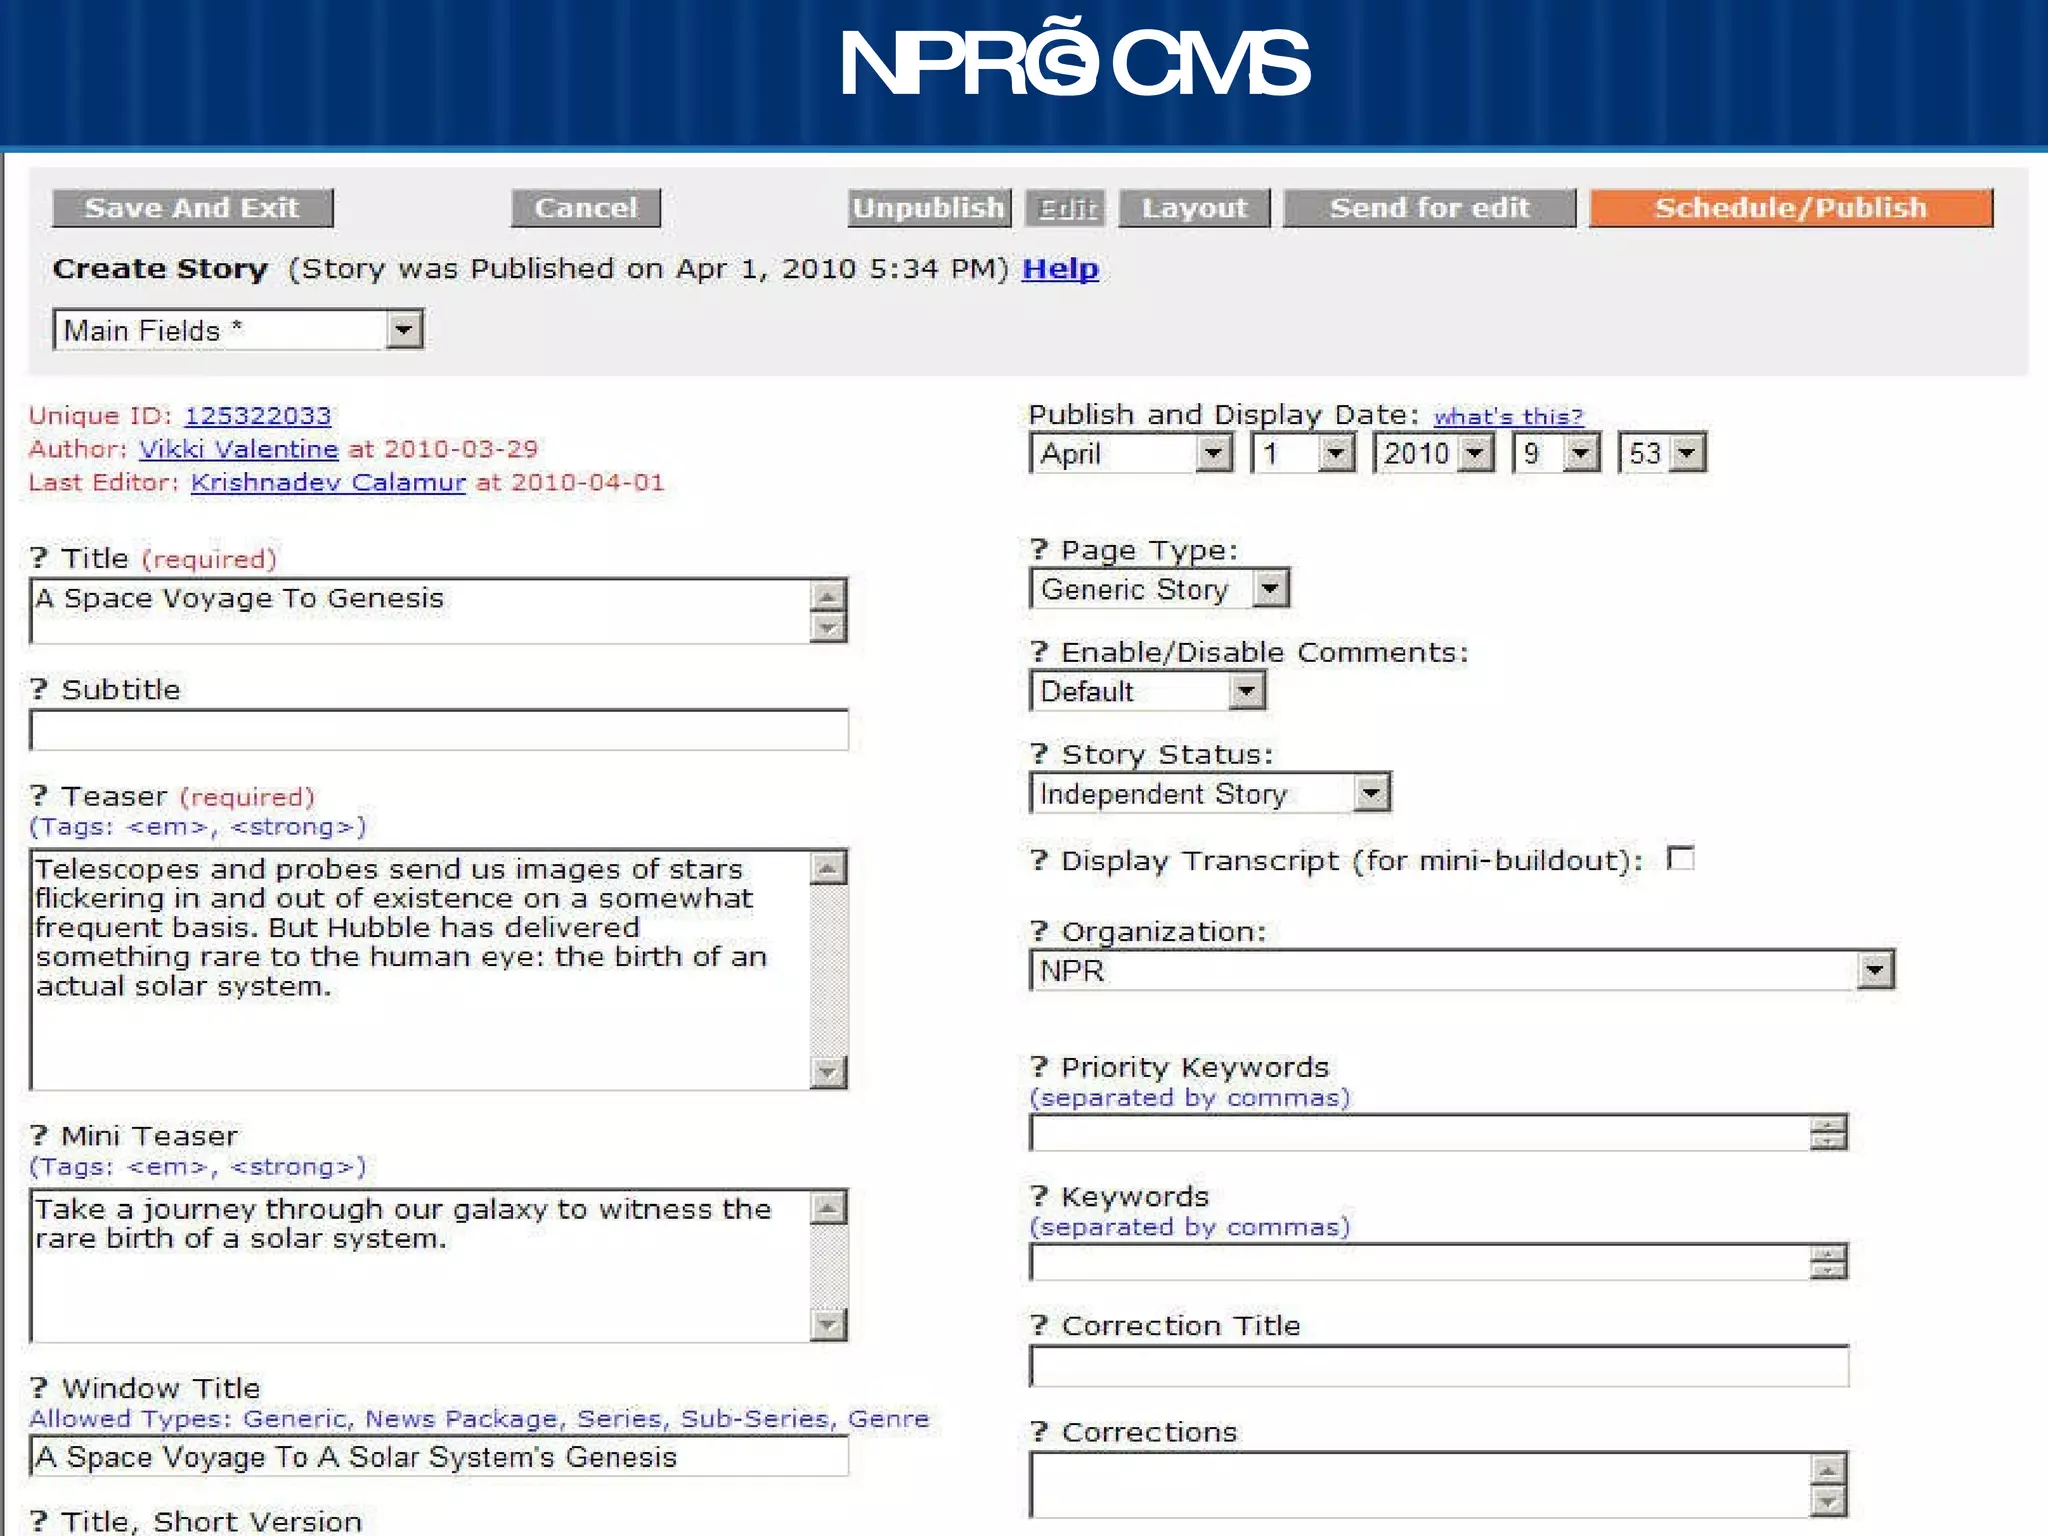Click the Teaser scrollbar down arrow
Viewport: 2048px width, 1536px height.
point(828,1072)
